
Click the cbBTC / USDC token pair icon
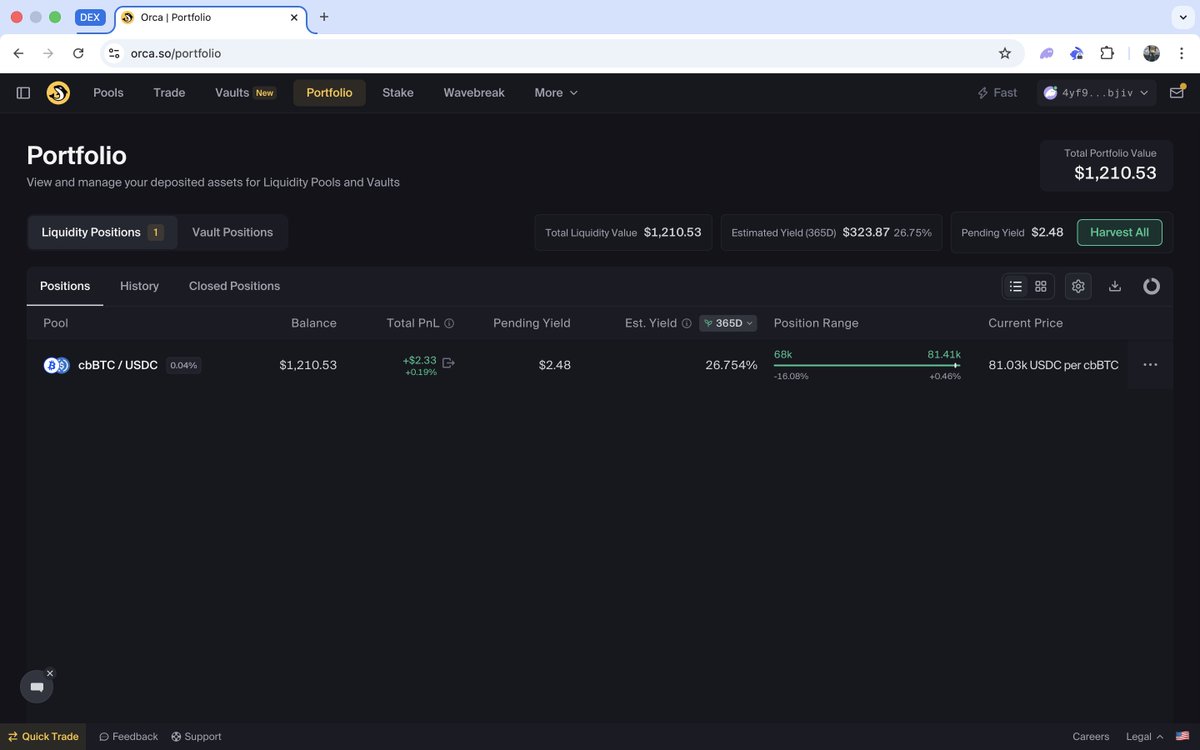pos(56,365)
